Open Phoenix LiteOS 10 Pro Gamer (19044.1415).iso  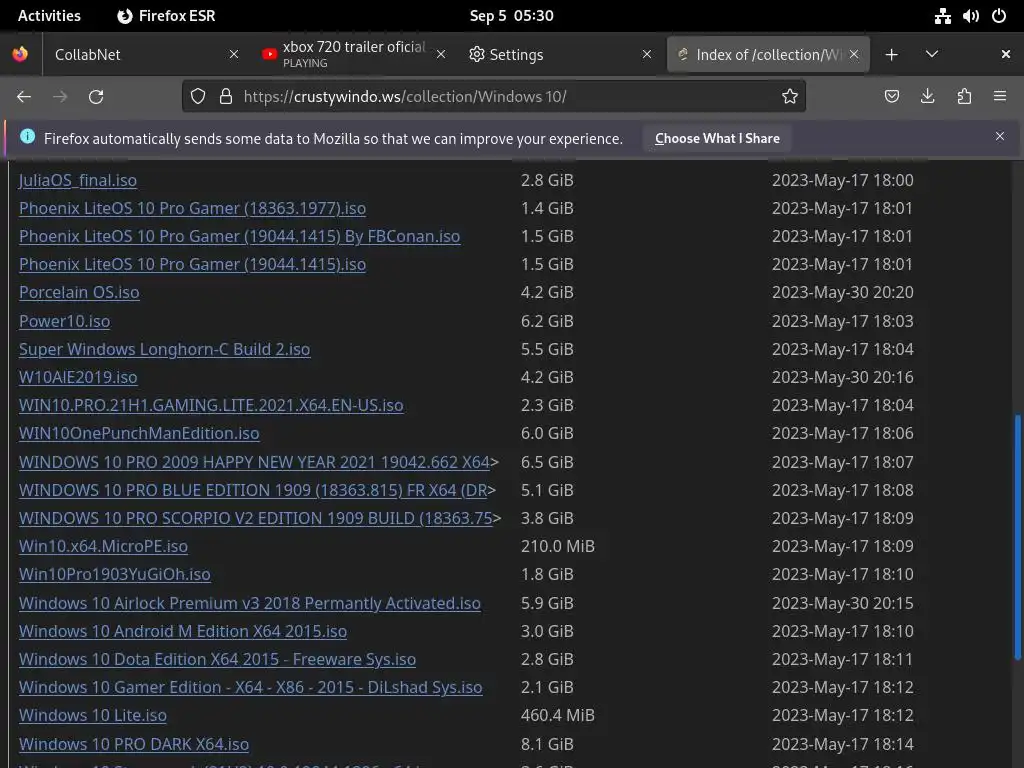(x=192, y=264)
